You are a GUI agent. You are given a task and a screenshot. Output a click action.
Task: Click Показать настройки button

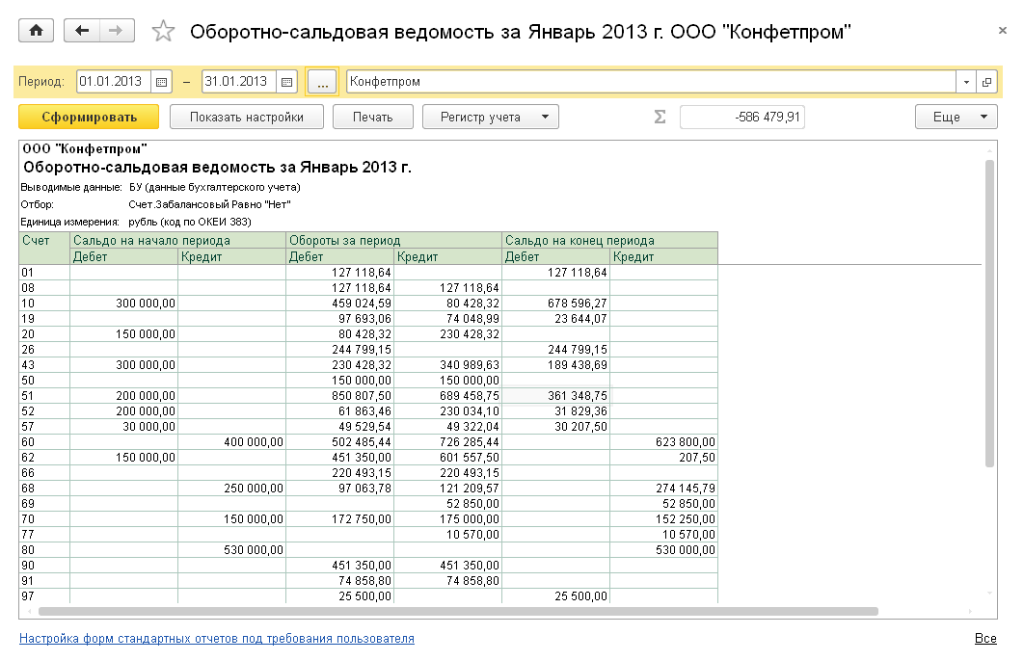[x=246, y=117]
